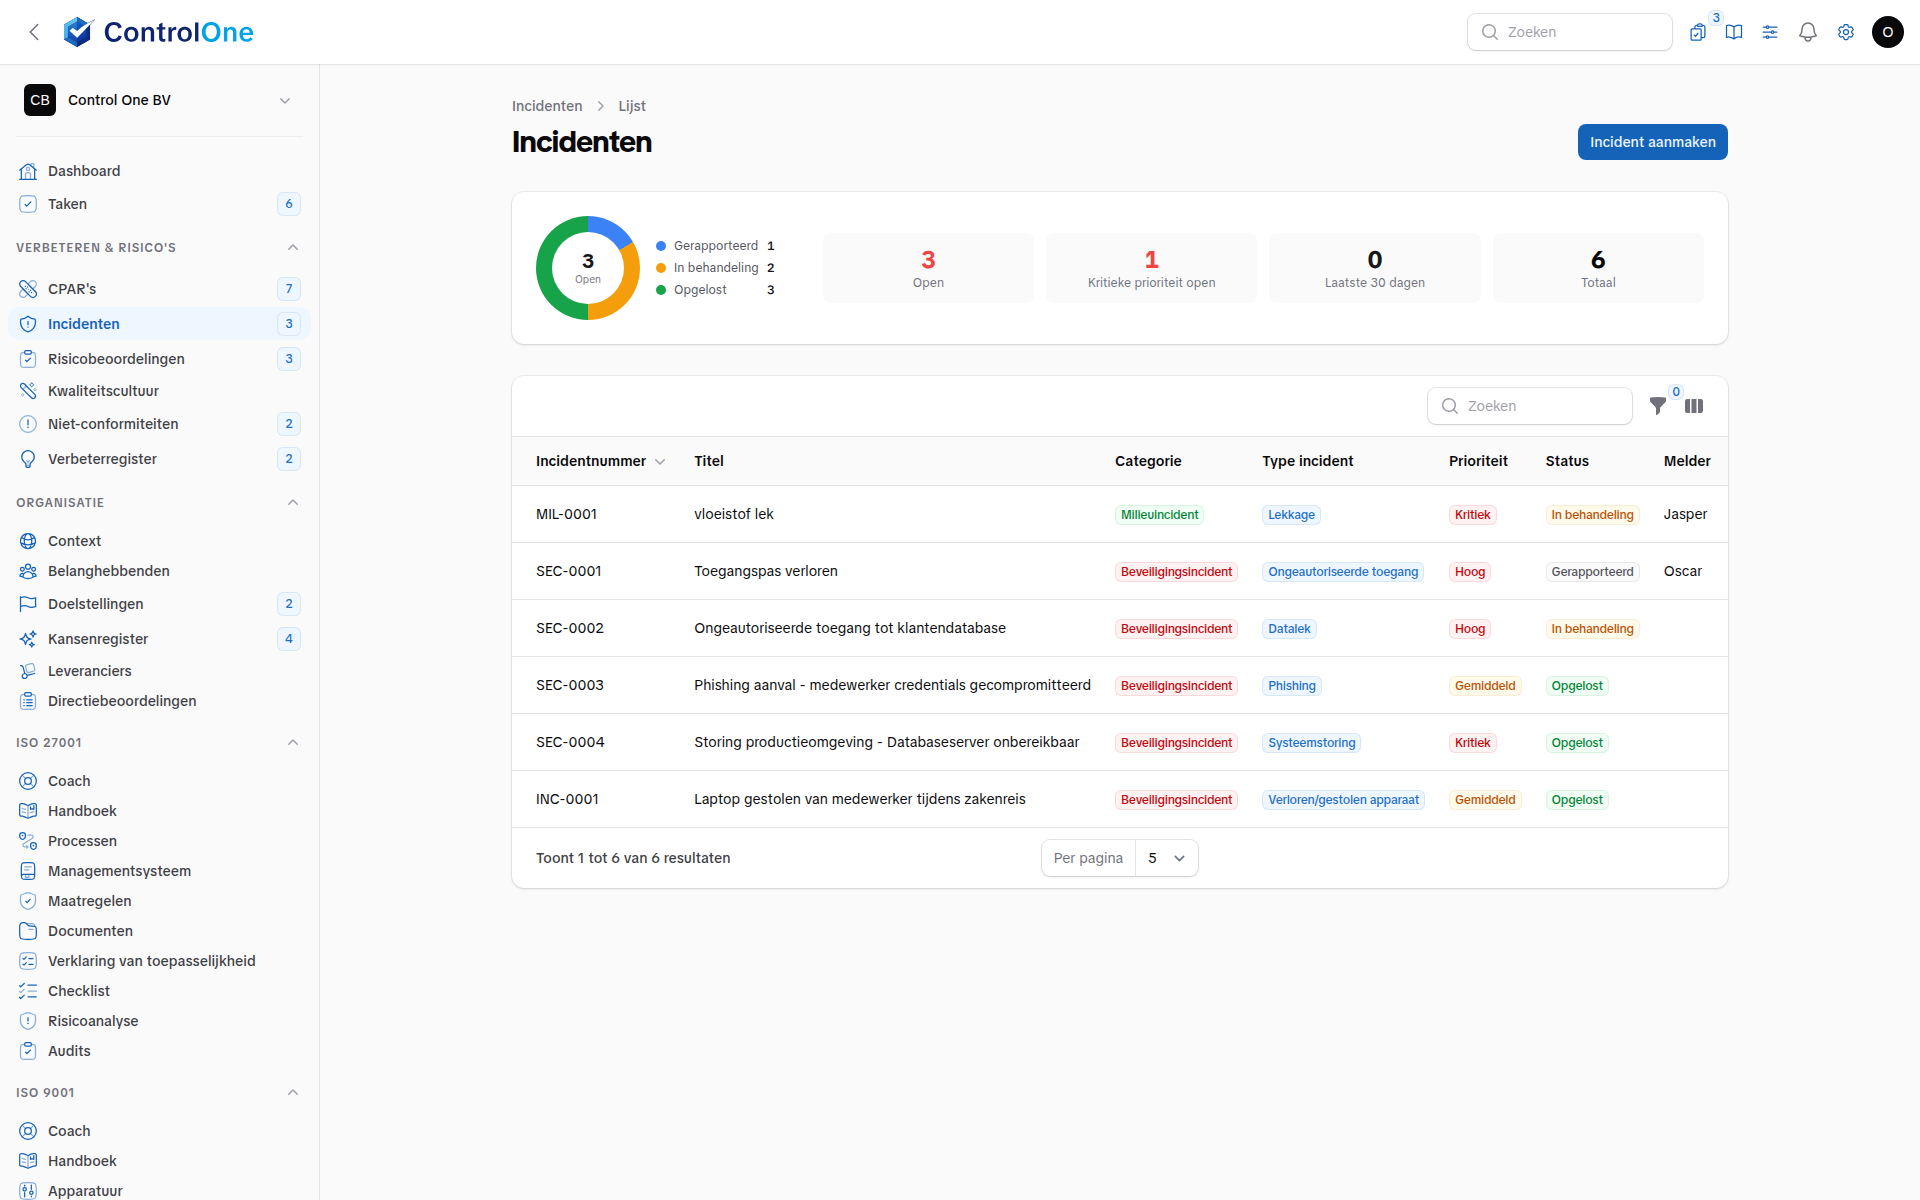Open Taken in the sidebar
Image resolution: width=1920 pixels, height=1200 pixels.
click(160, 204)
